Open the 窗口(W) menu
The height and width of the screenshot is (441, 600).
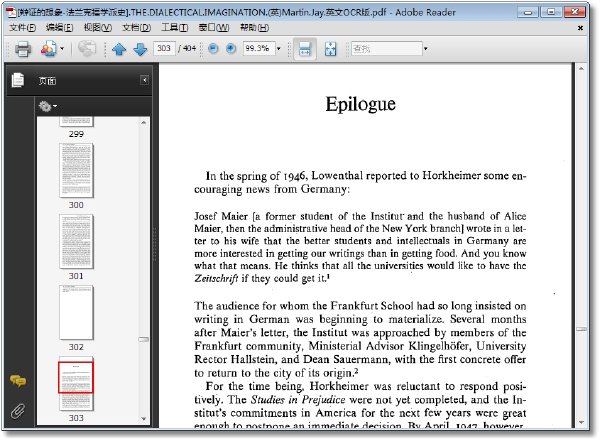click(x=214, y=28)
